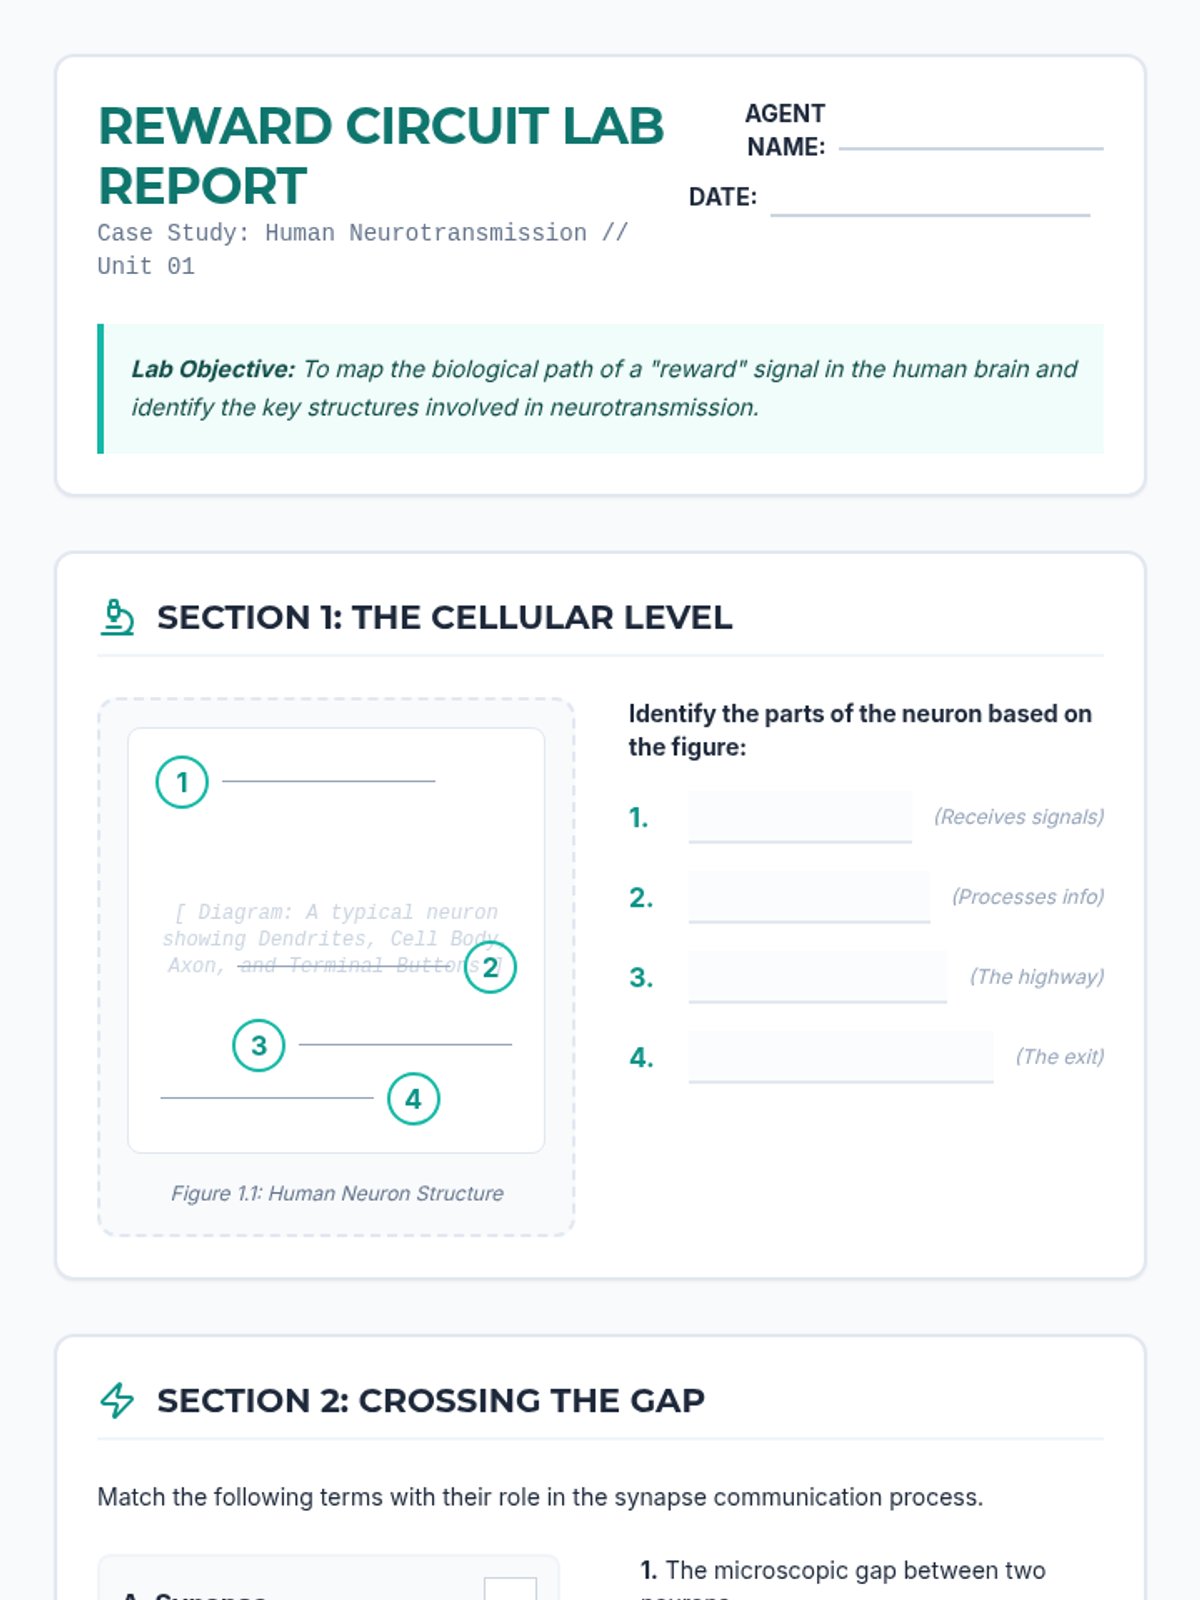The image size is (1200, 1600).
Task: Click the 'Section 2: Crossing the Gap' heading
Action: click(430, 1400)
